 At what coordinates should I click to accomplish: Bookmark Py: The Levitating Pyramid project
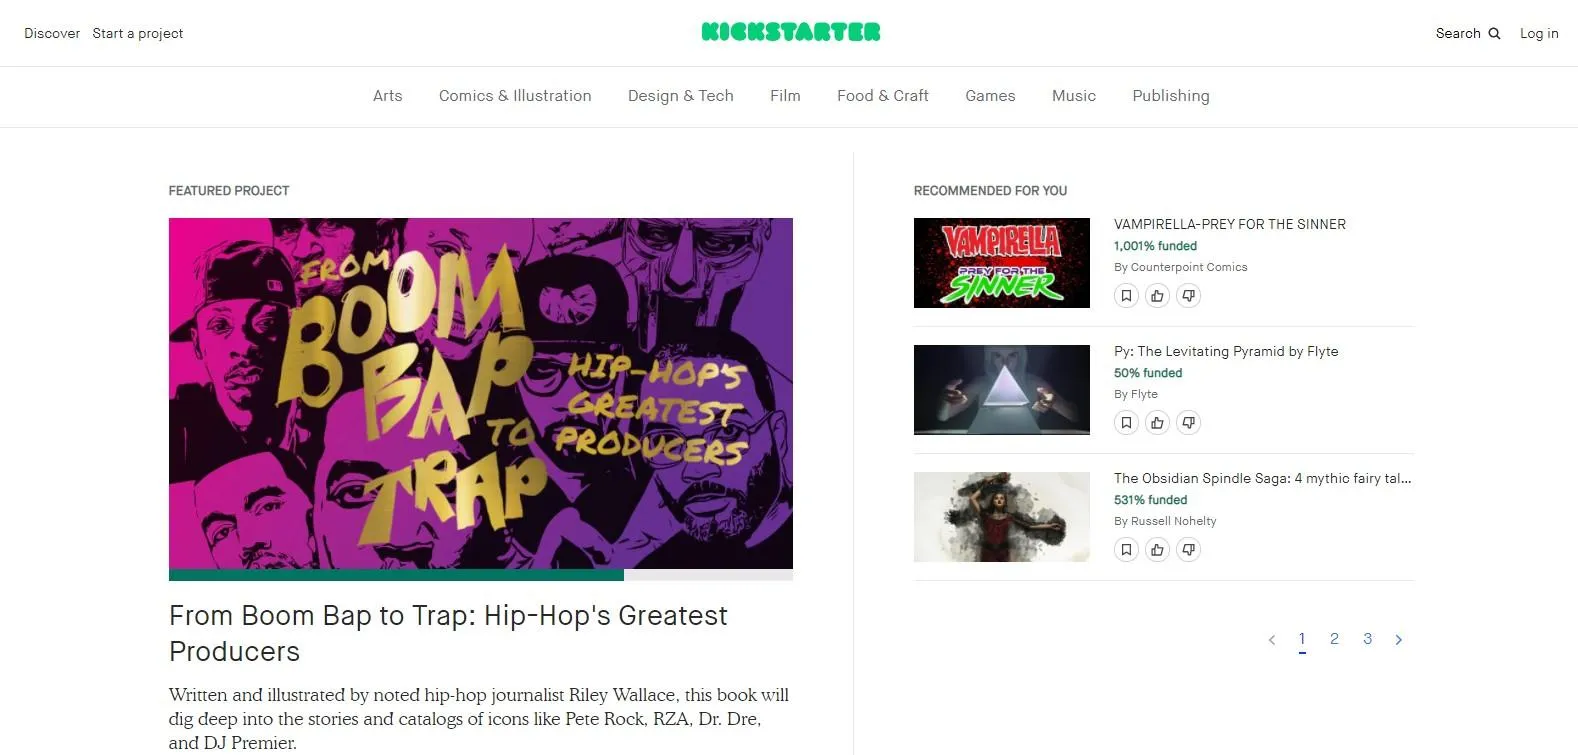[x=1126, y=423]
